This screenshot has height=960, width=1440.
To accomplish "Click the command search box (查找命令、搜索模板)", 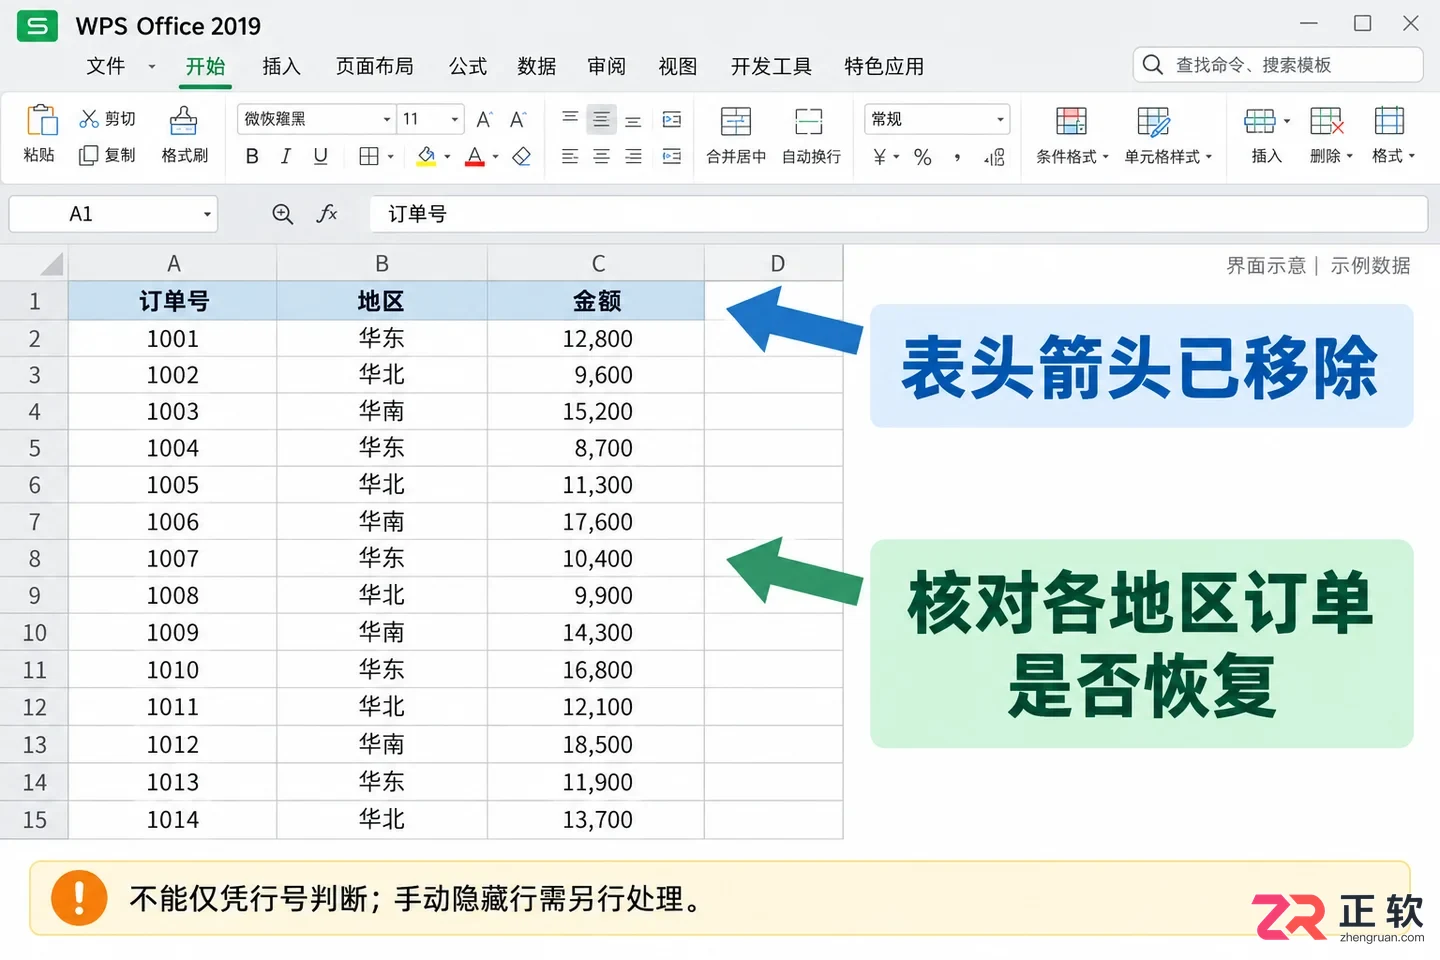I will coord(1278,65).
